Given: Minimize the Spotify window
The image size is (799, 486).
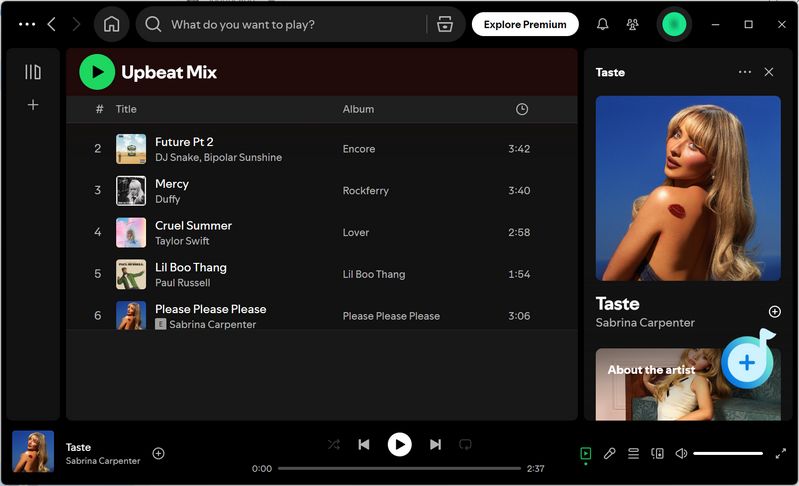Looking at the screenshot, I should point(715,24).
